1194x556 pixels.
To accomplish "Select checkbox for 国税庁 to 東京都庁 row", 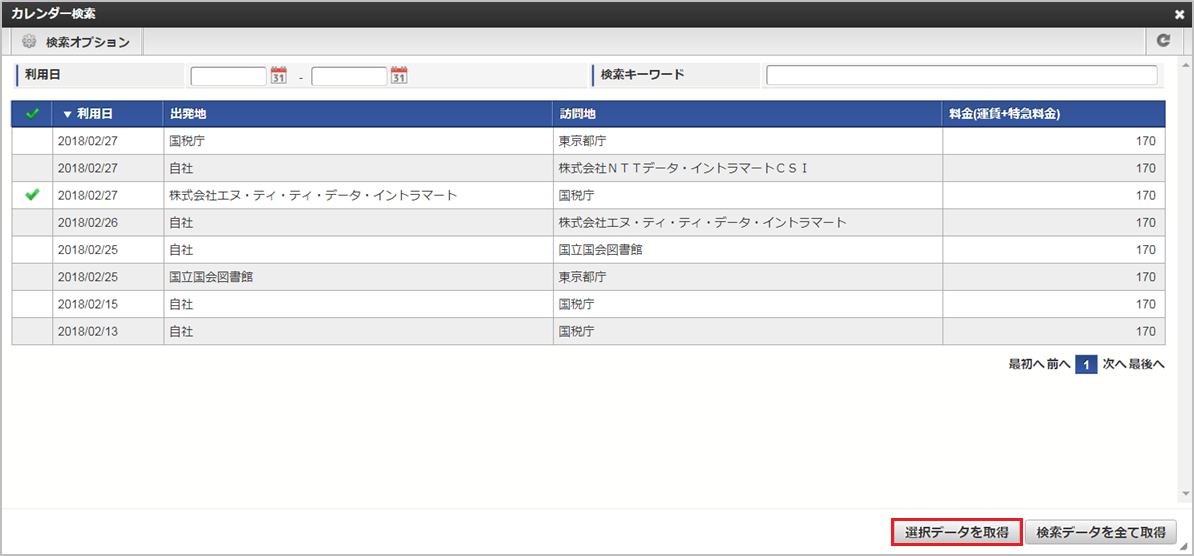I will [32, 141].
